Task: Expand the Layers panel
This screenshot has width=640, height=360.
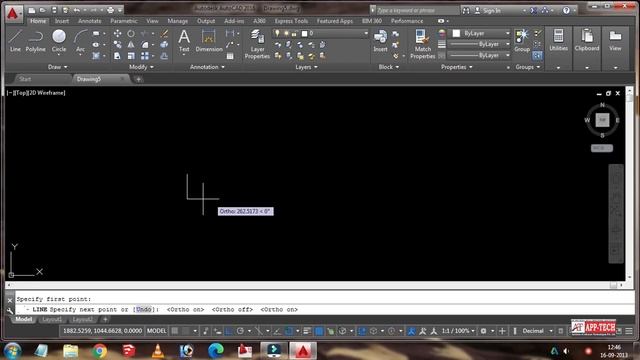Action: tap(306, 67)
